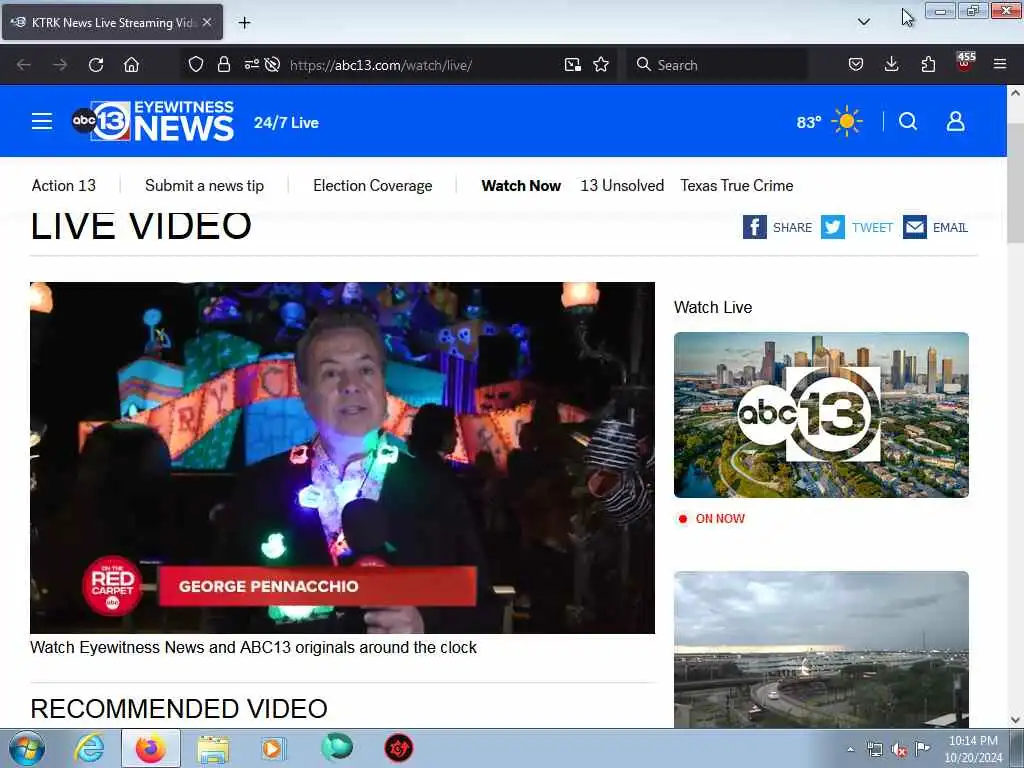Image resolution: width=1024 pixels, height=768 pixels.
Task: Open Submit a news tip
Action: point(204,185)
